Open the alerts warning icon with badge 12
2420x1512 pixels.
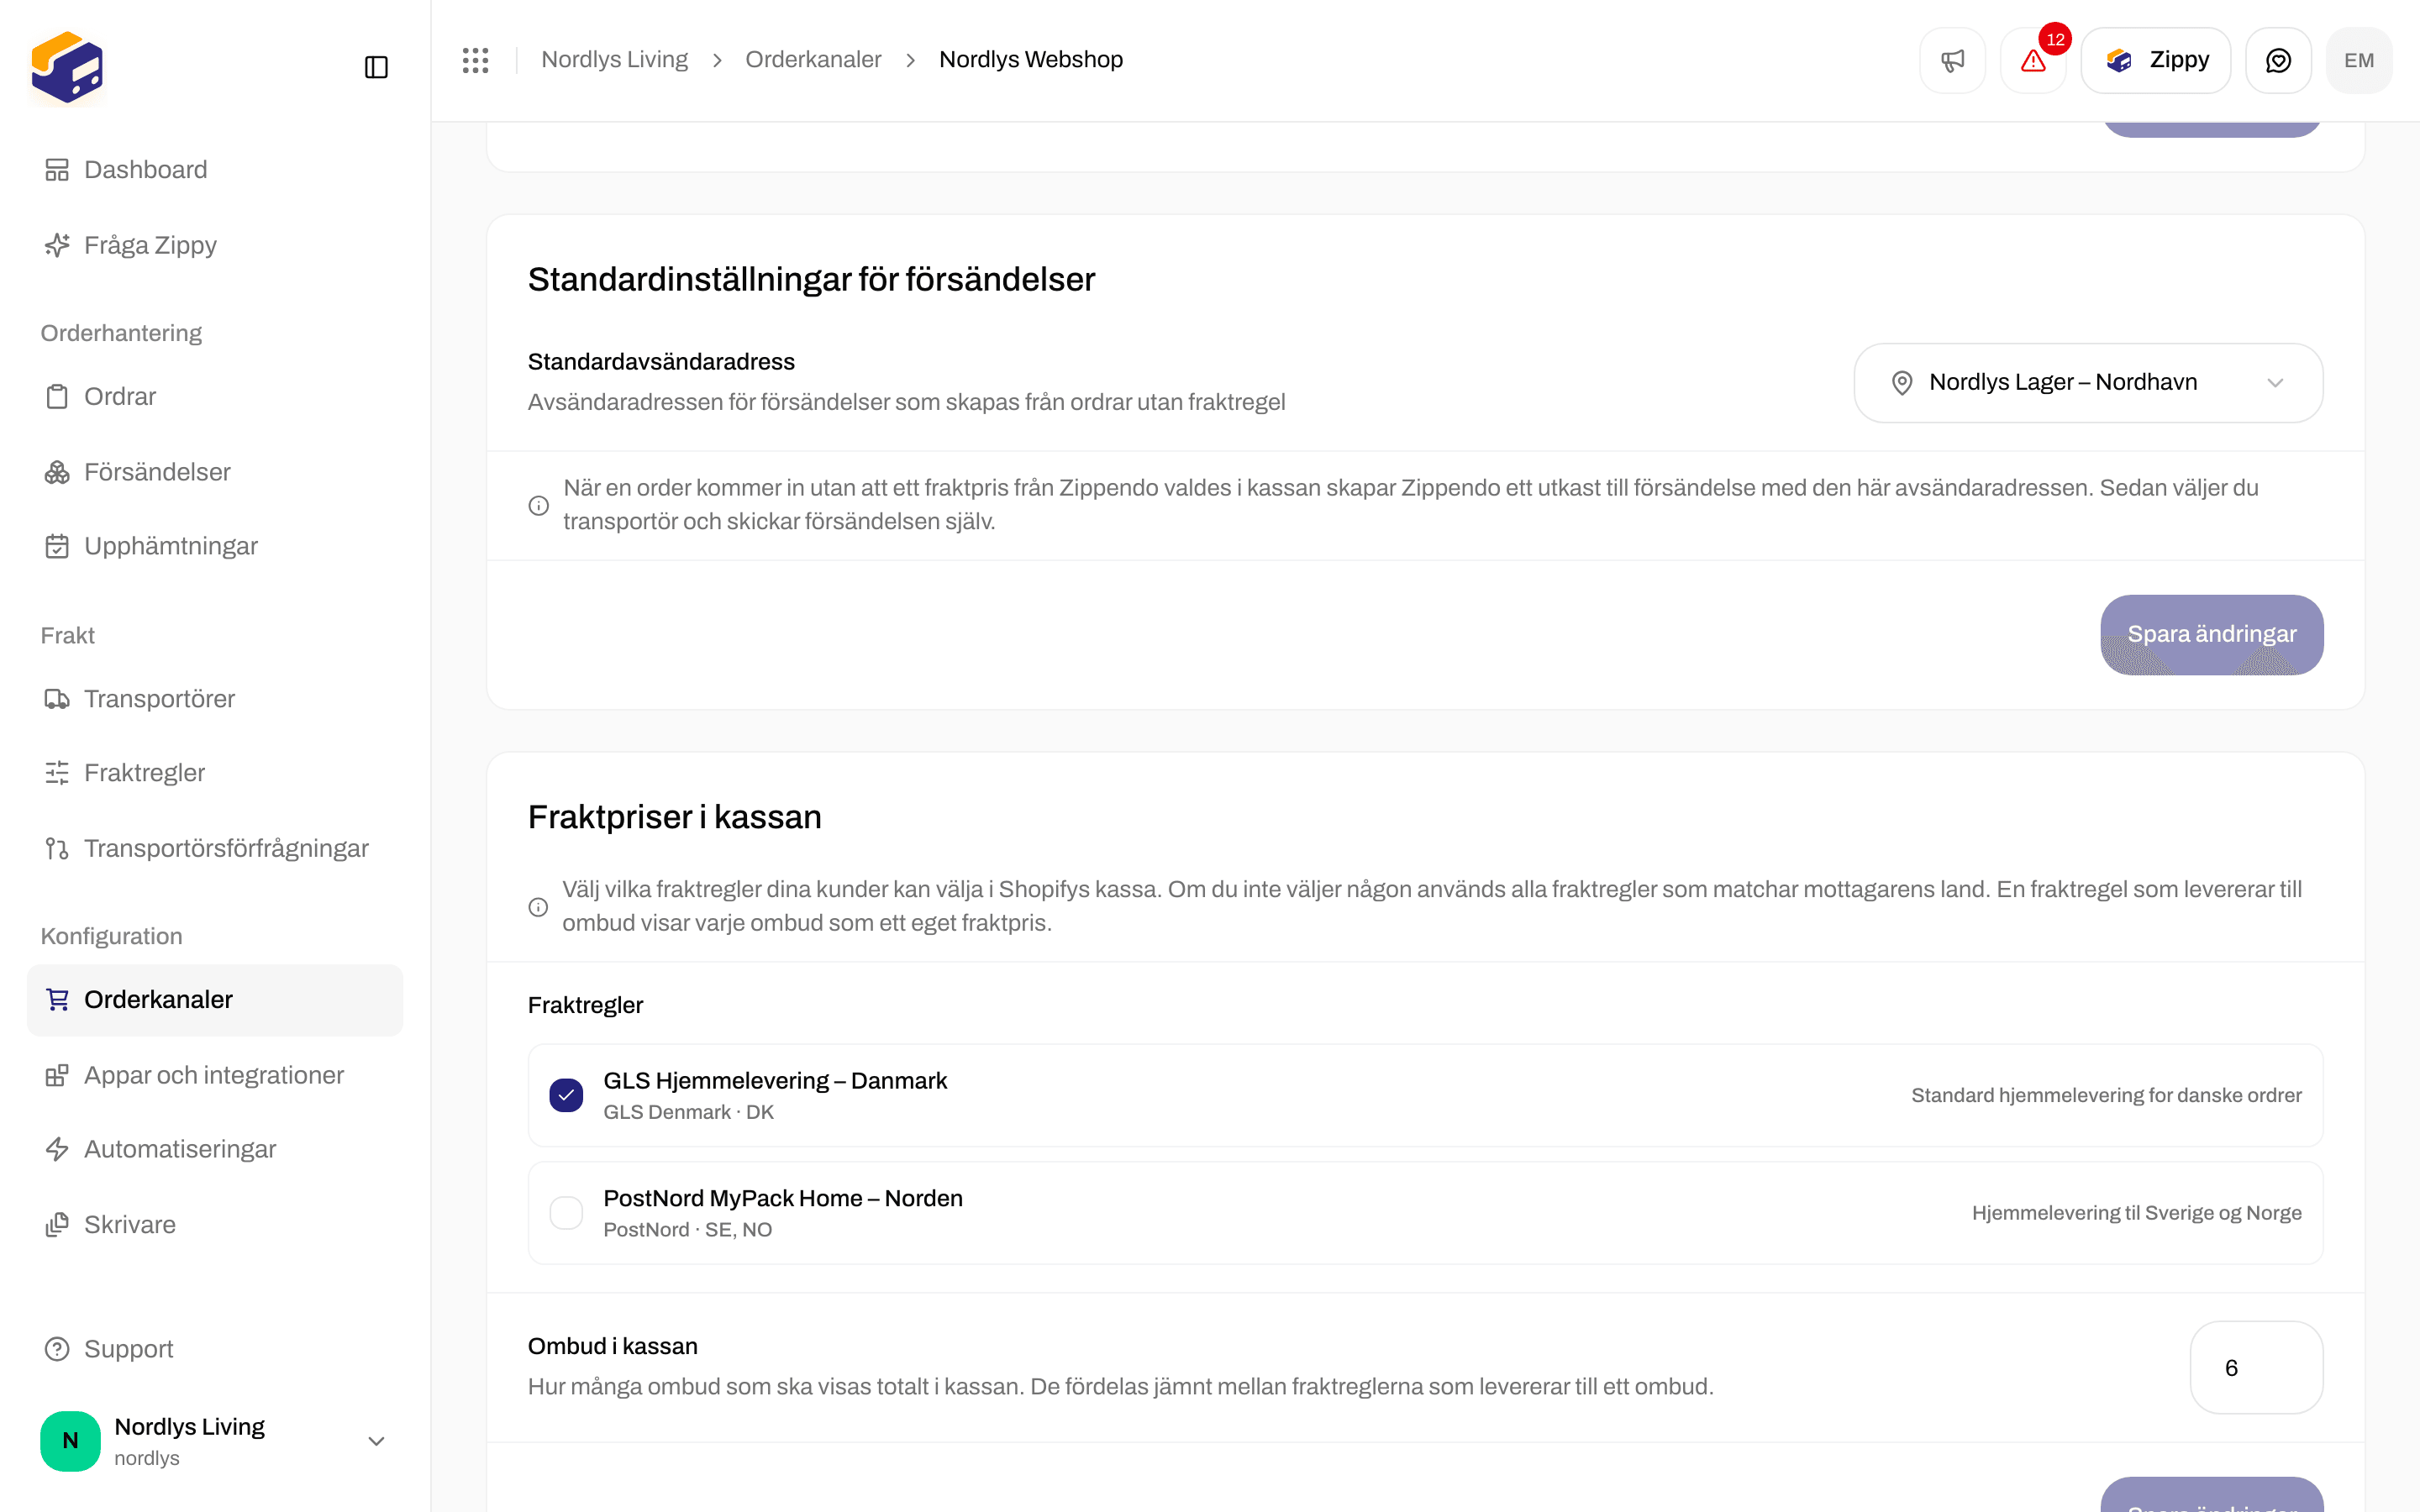2033,61
